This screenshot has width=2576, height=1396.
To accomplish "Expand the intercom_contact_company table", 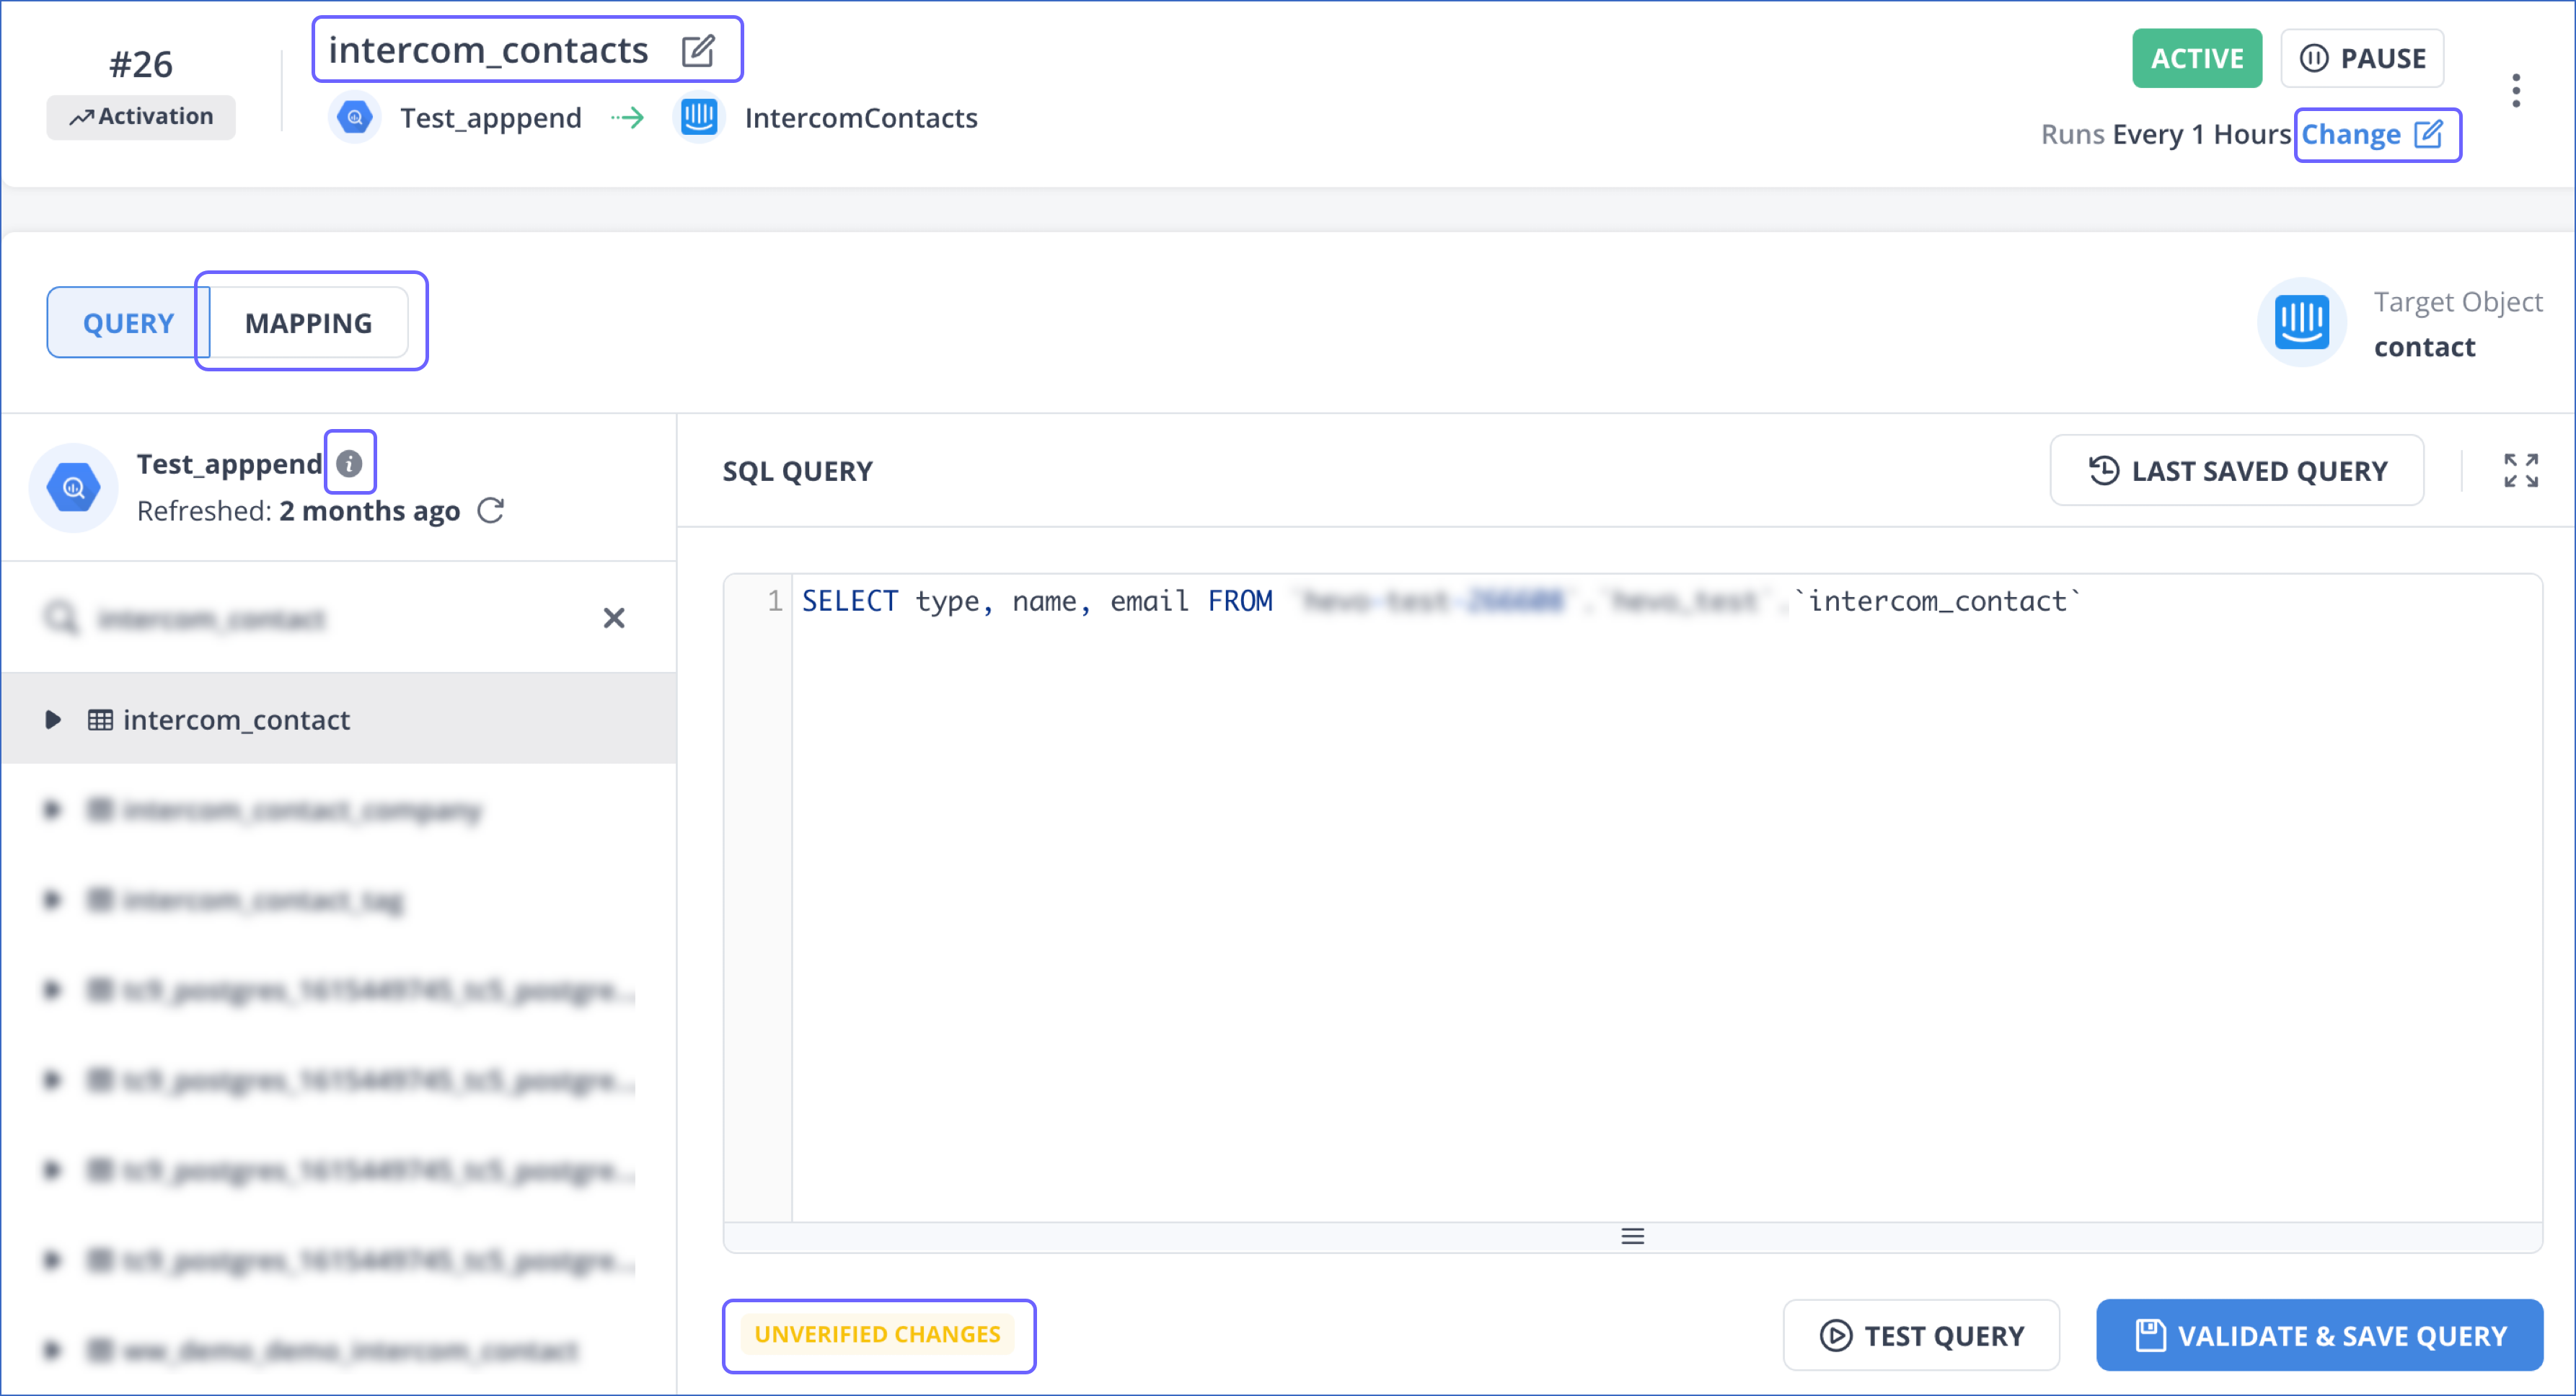I will pyautogui.click(x=53, y=809).
